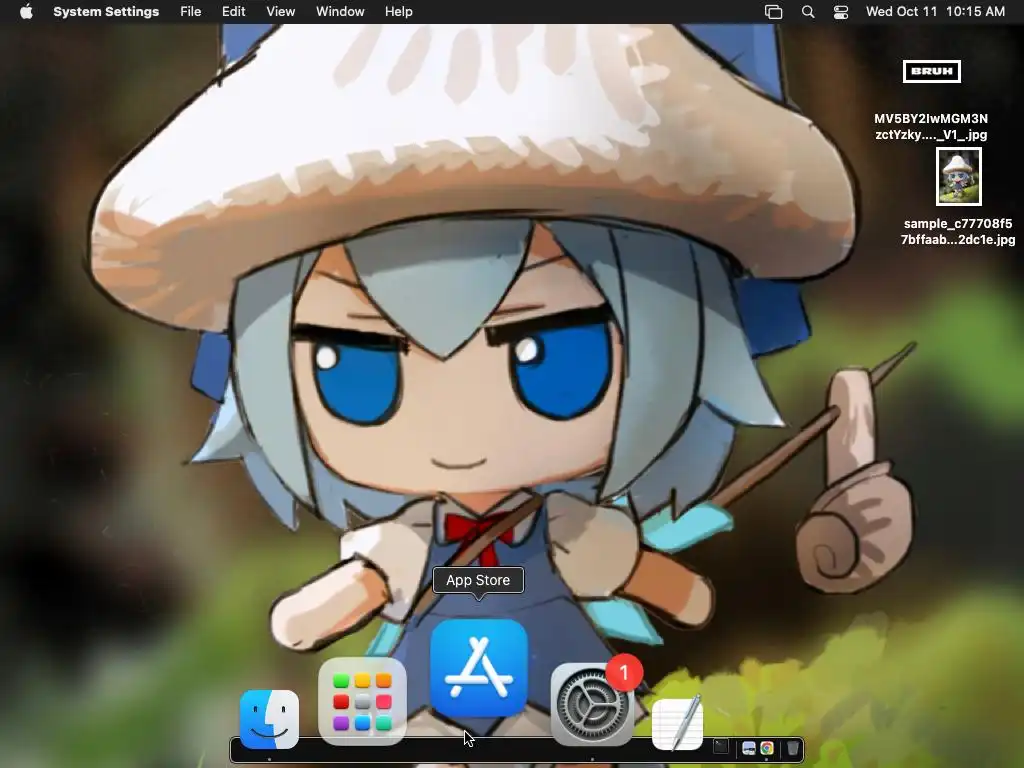Viewport: 1024px width, 768px height.
Task: Click the sample_c77708f5 7bffaab…2dc1e.jpg file name
Action: coord(958,232)
